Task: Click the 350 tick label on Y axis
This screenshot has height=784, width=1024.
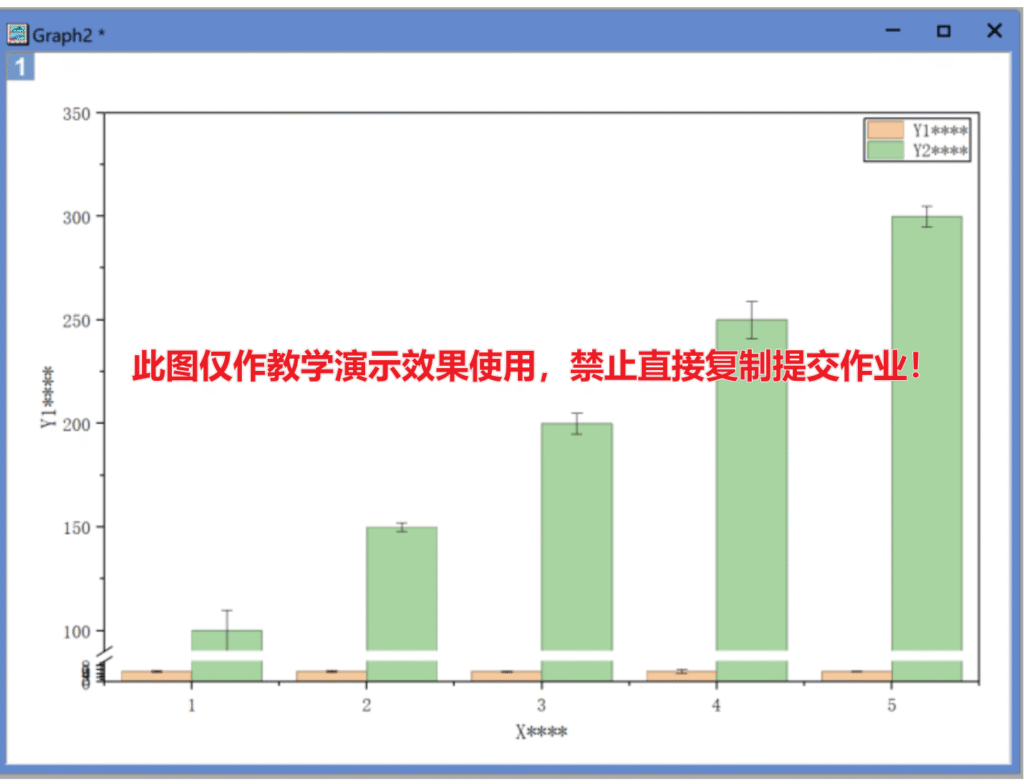Action: coord(78,114)
